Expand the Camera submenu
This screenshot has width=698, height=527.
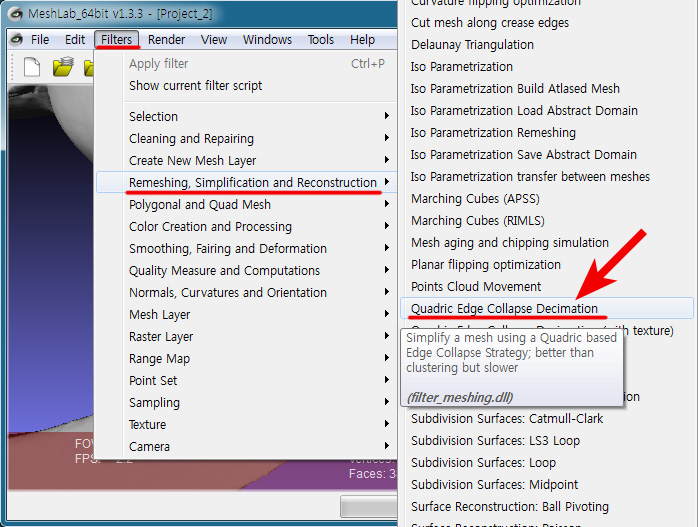pyautogui.click(x=246, y=446)
